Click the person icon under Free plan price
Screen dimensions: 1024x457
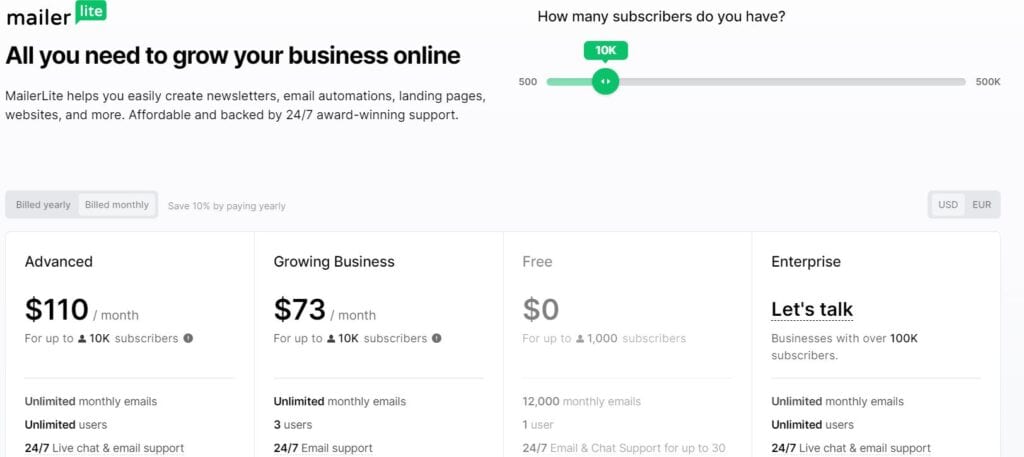(580, 339)
